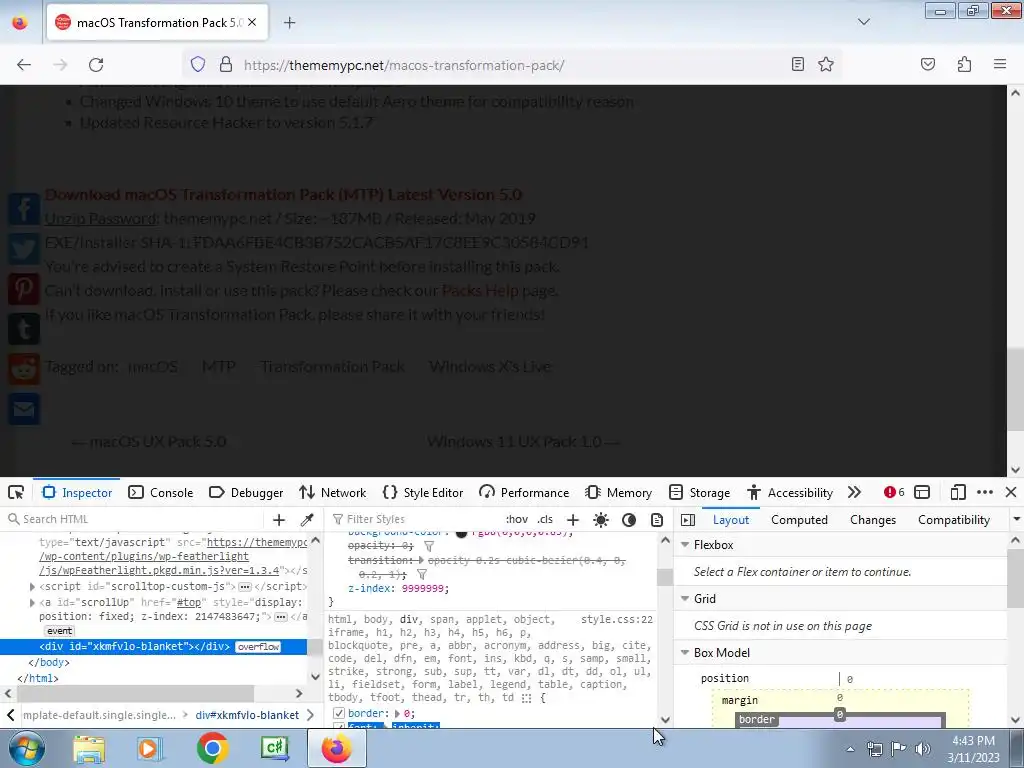
Task: Focus the Filter Styles field
Action: point(415,519)
